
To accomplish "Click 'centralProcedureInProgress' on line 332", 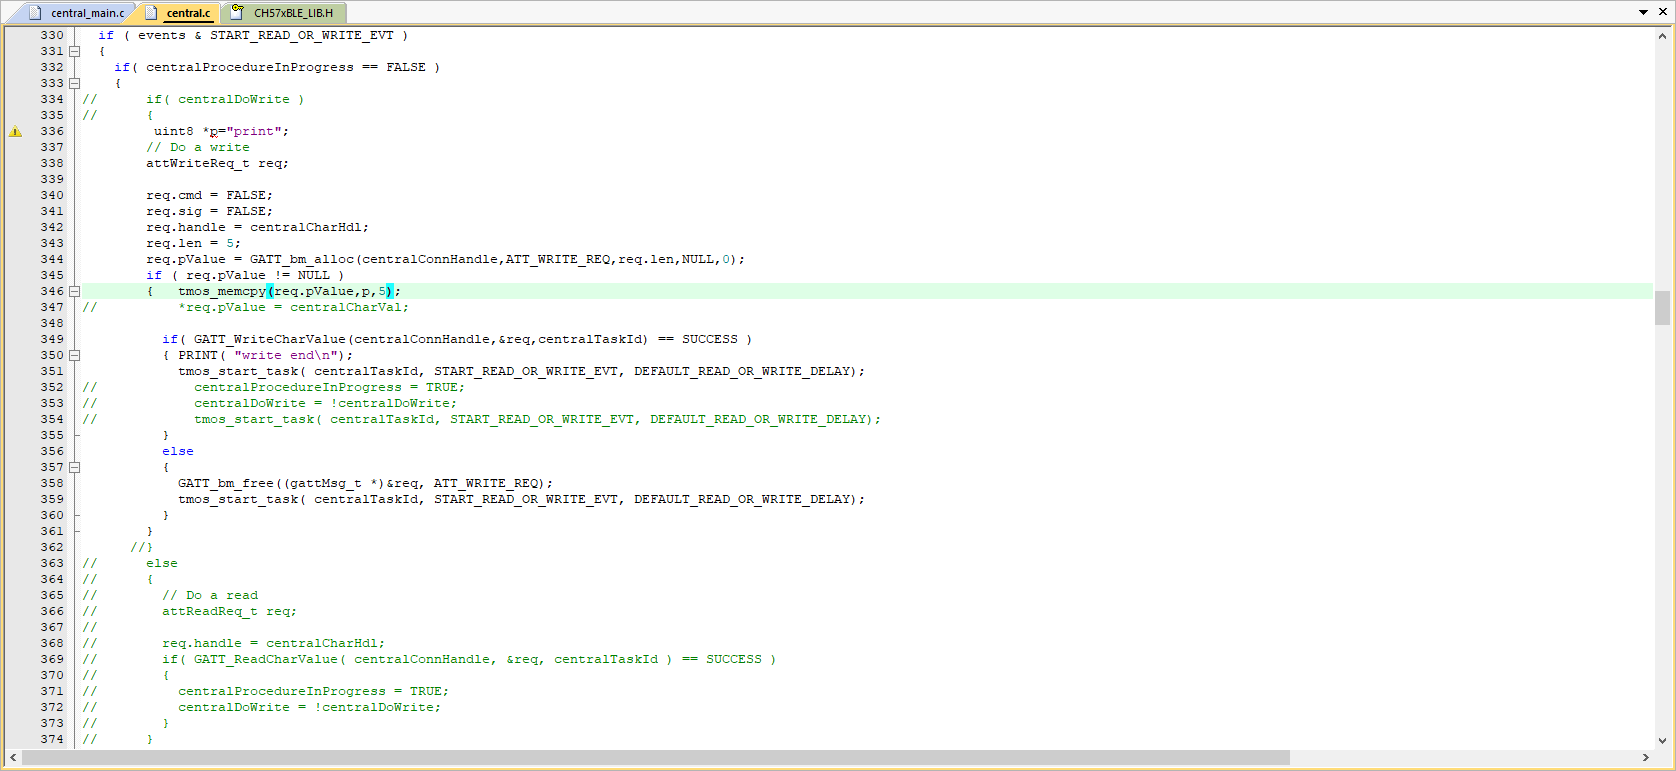I will click(250, 67).
